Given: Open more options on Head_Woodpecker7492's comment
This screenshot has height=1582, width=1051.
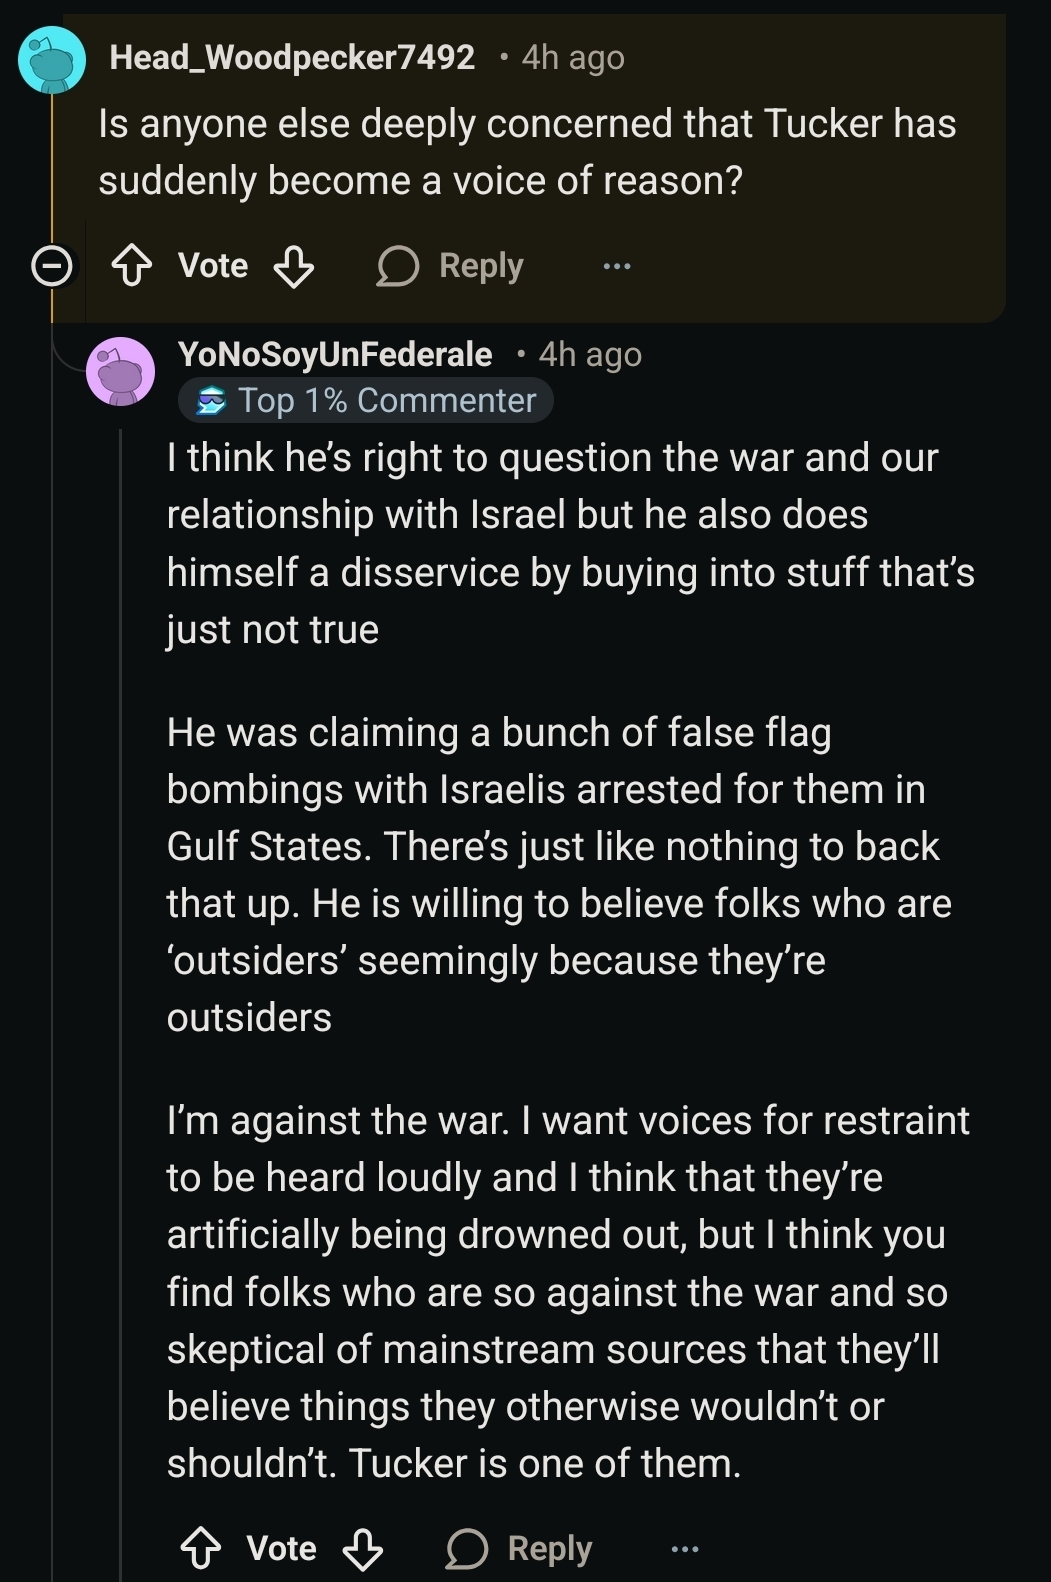Looking at the screenshot, I should pyautogui.click(x=617, y=266).
